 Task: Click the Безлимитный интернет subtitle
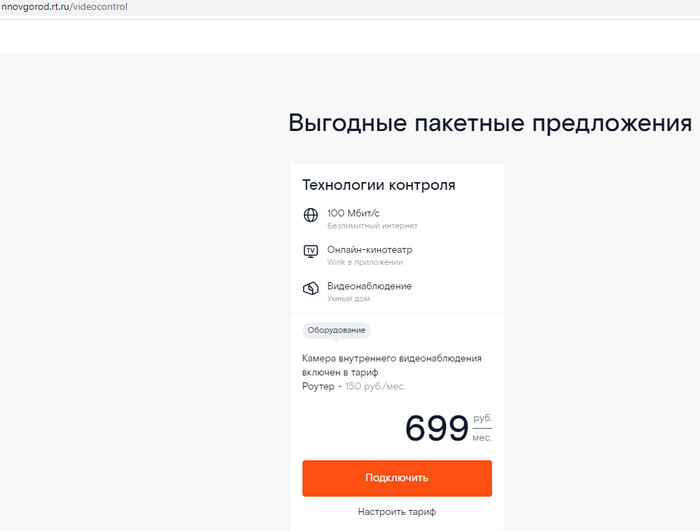[x=372, y=226]
